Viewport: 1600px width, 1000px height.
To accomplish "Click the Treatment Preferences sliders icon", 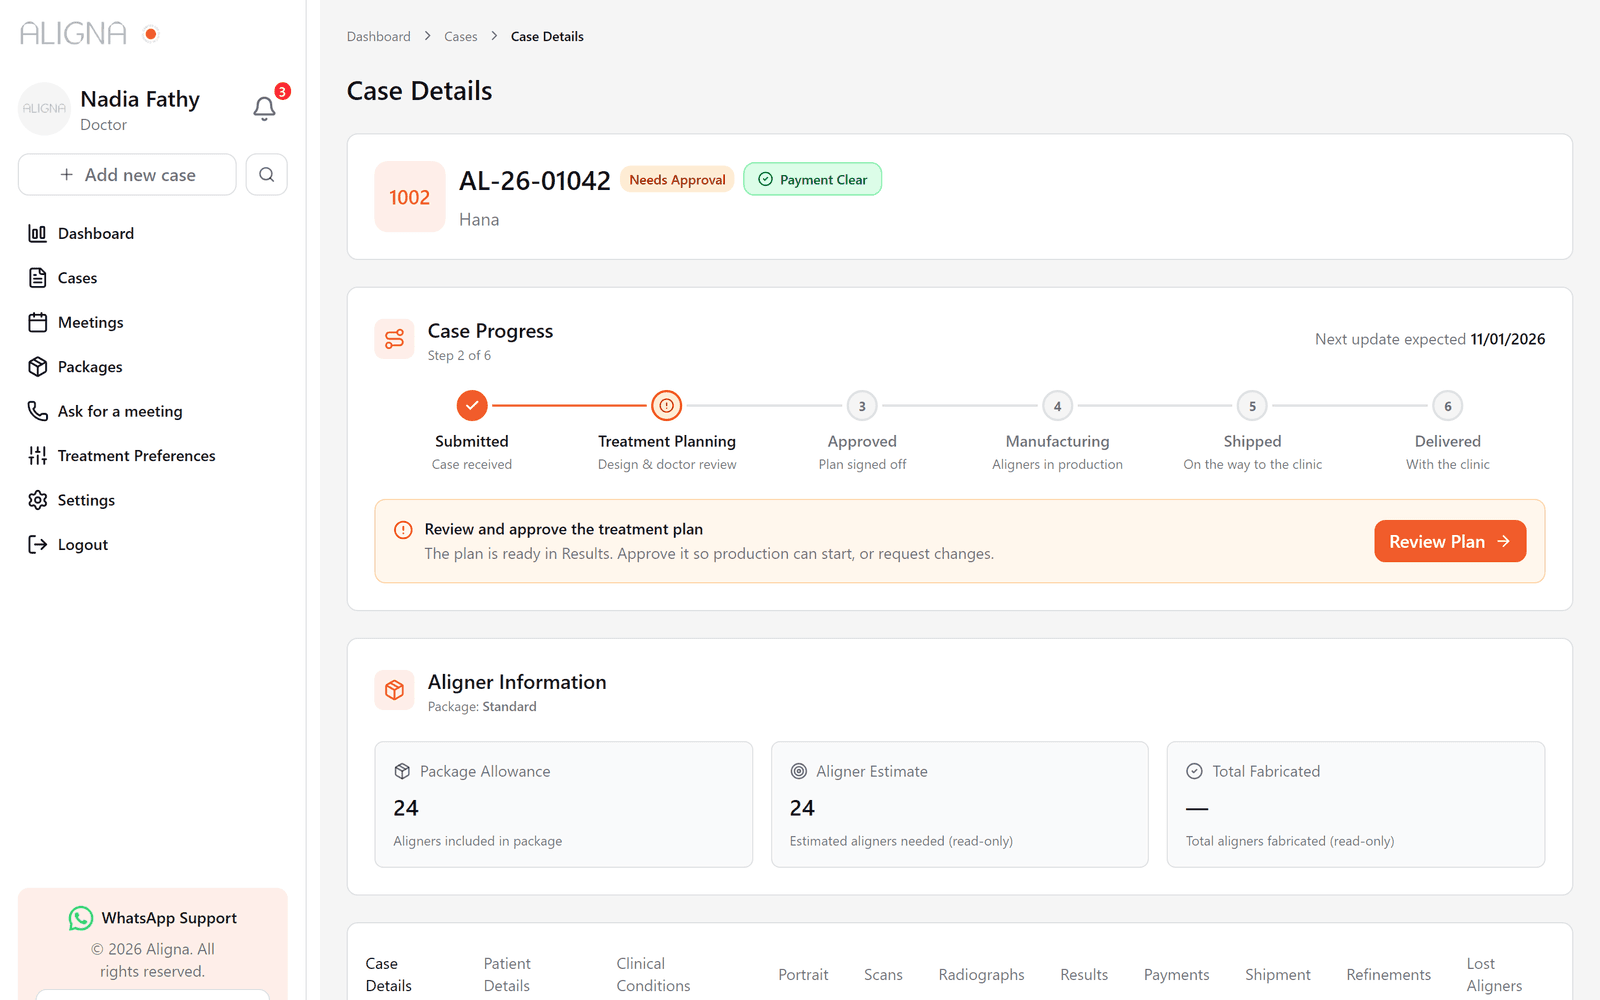I will (x=38, y=456).
